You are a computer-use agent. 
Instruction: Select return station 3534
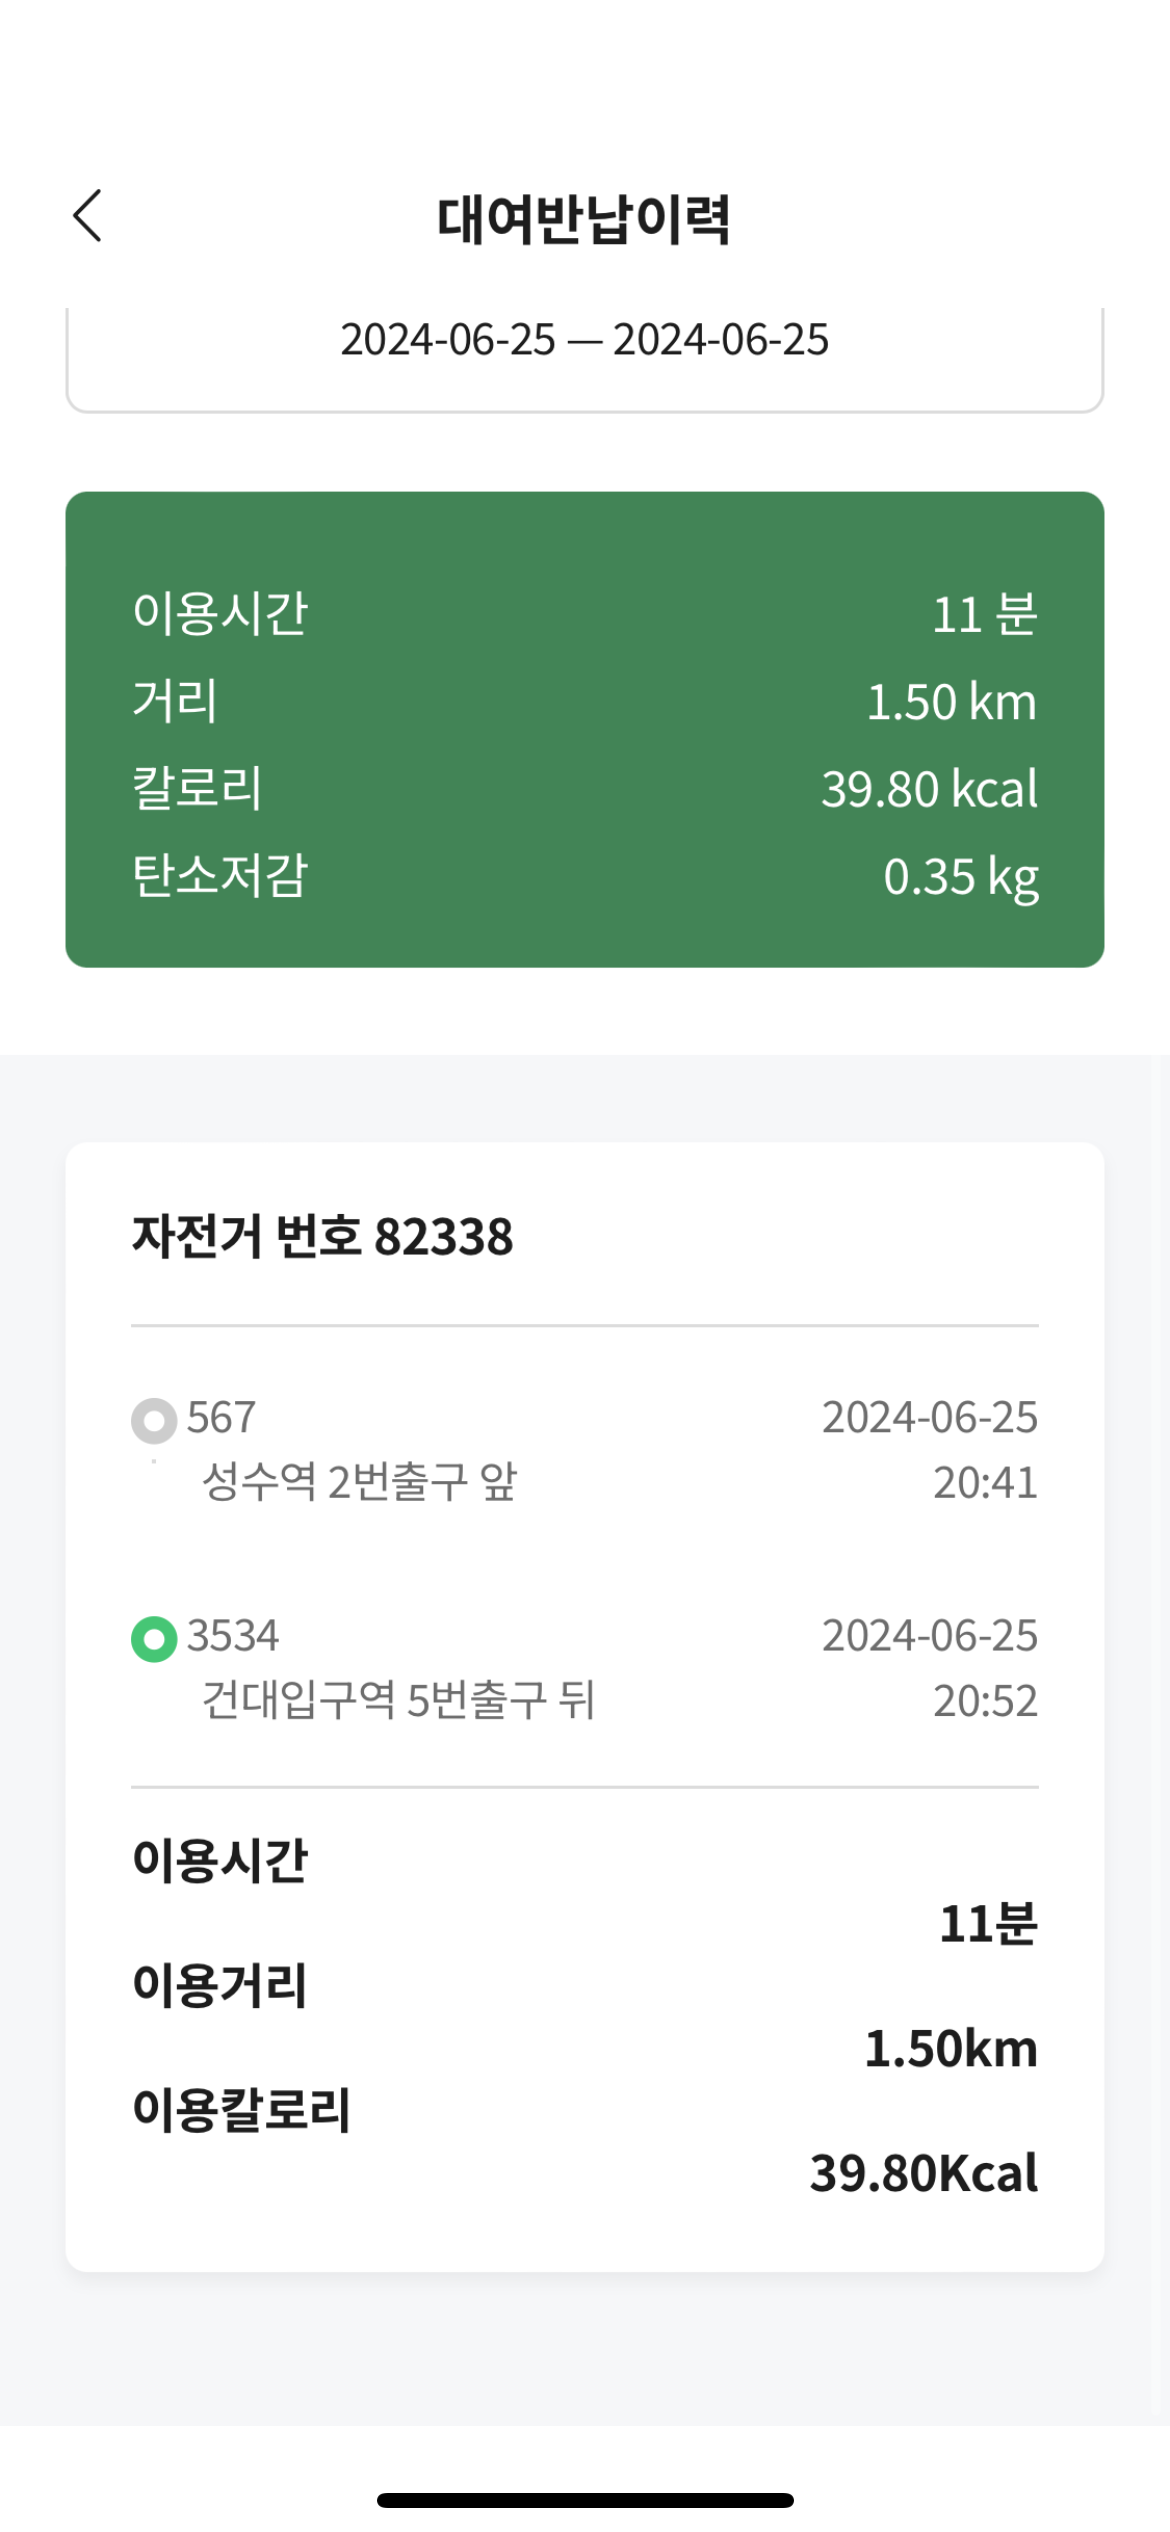[233, 1636]
